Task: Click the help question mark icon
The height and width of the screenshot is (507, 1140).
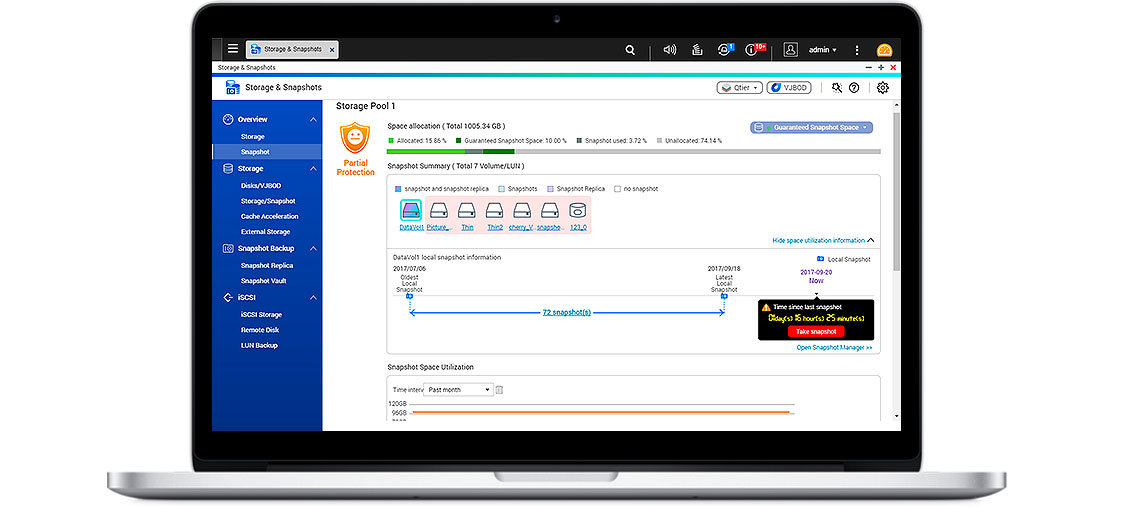Action: tap(854, 88)
